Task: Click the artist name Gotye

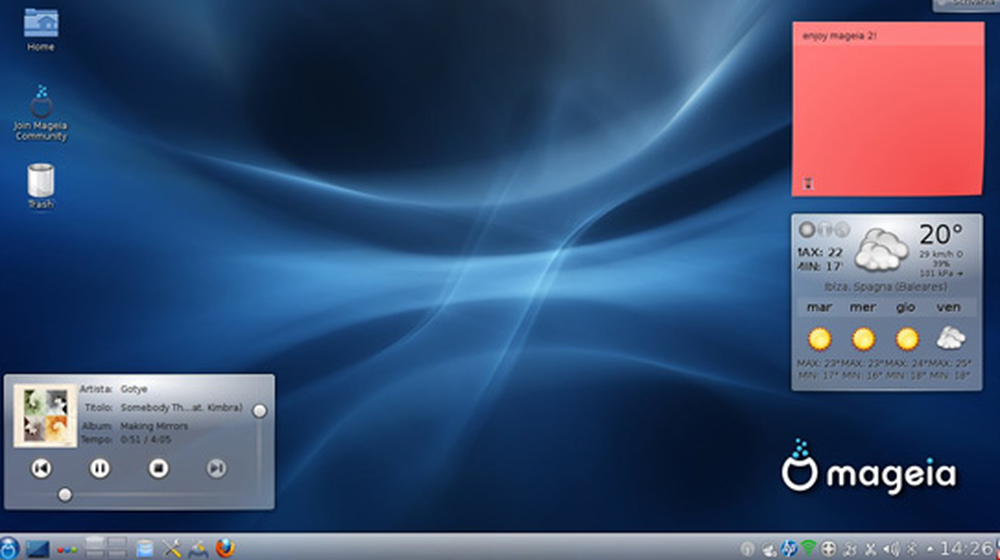Action: (x=134, y=389)
